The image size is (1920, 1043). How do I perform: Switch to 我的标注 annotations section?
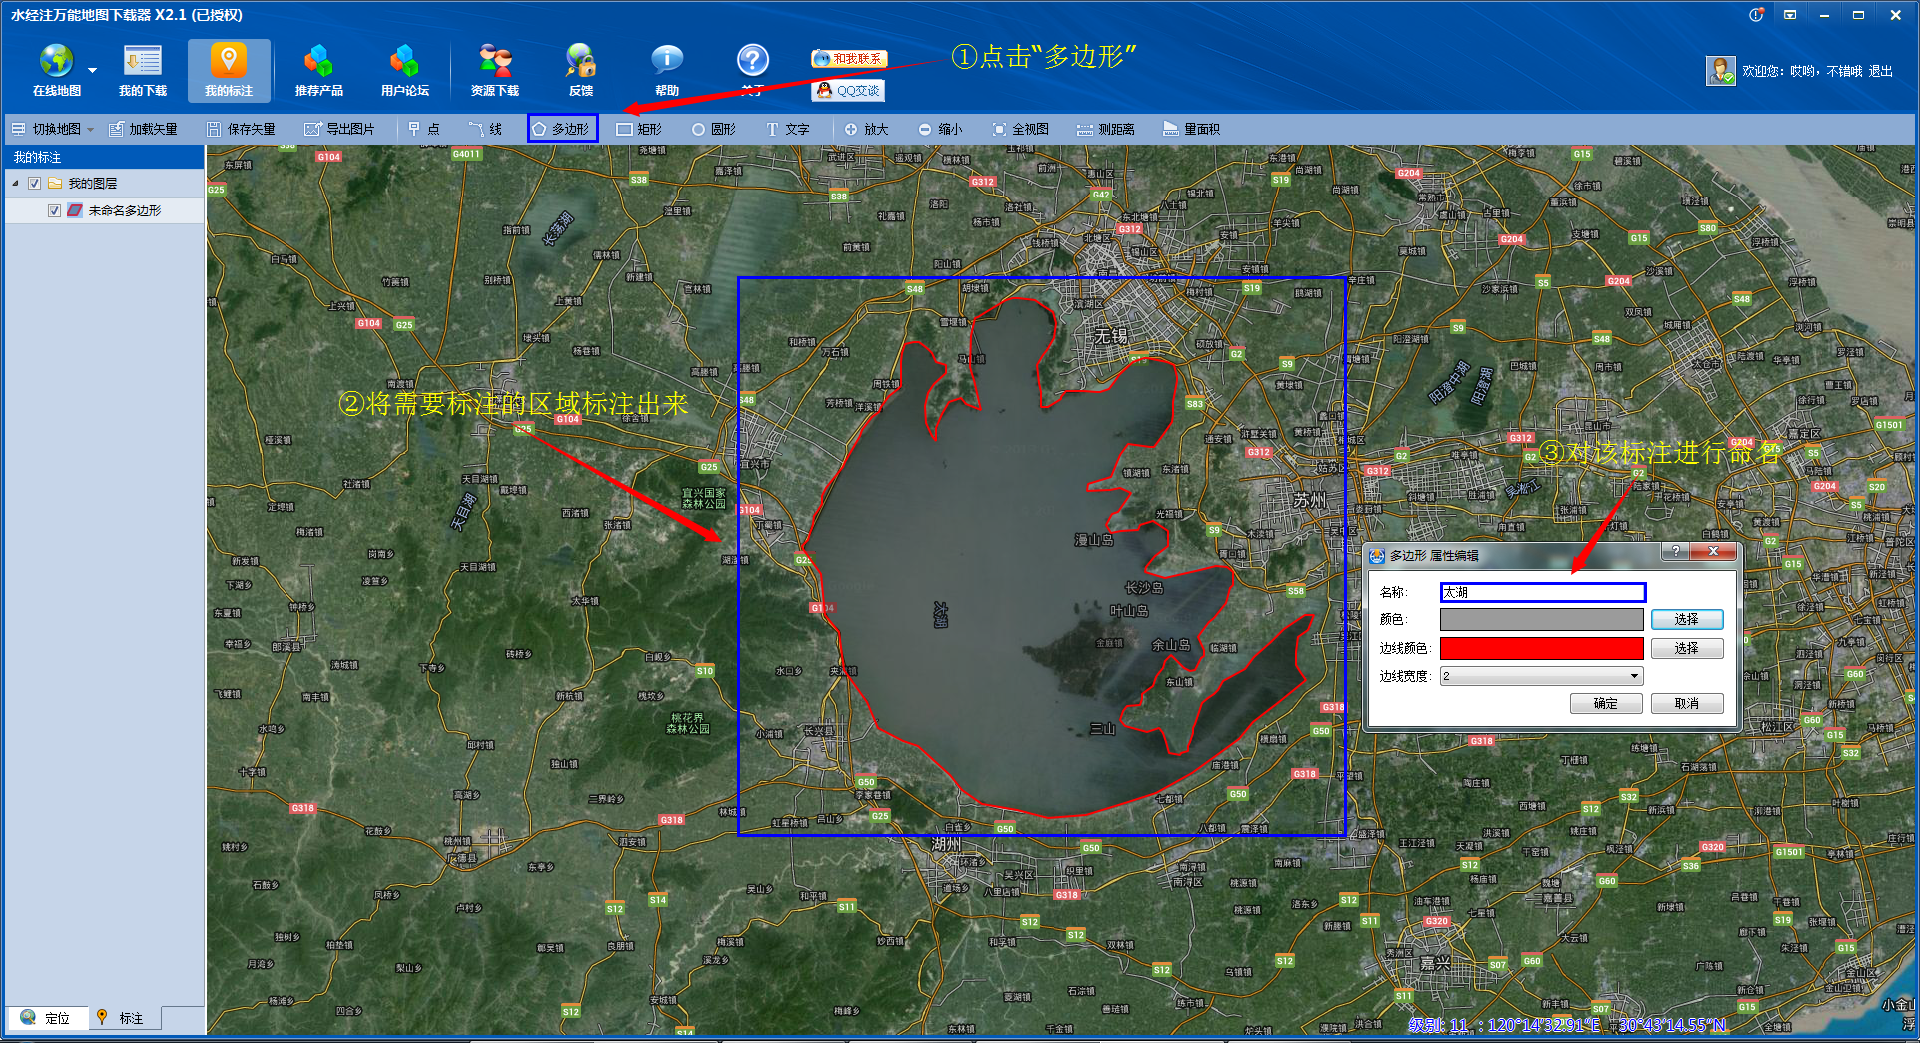pos(229,71)
